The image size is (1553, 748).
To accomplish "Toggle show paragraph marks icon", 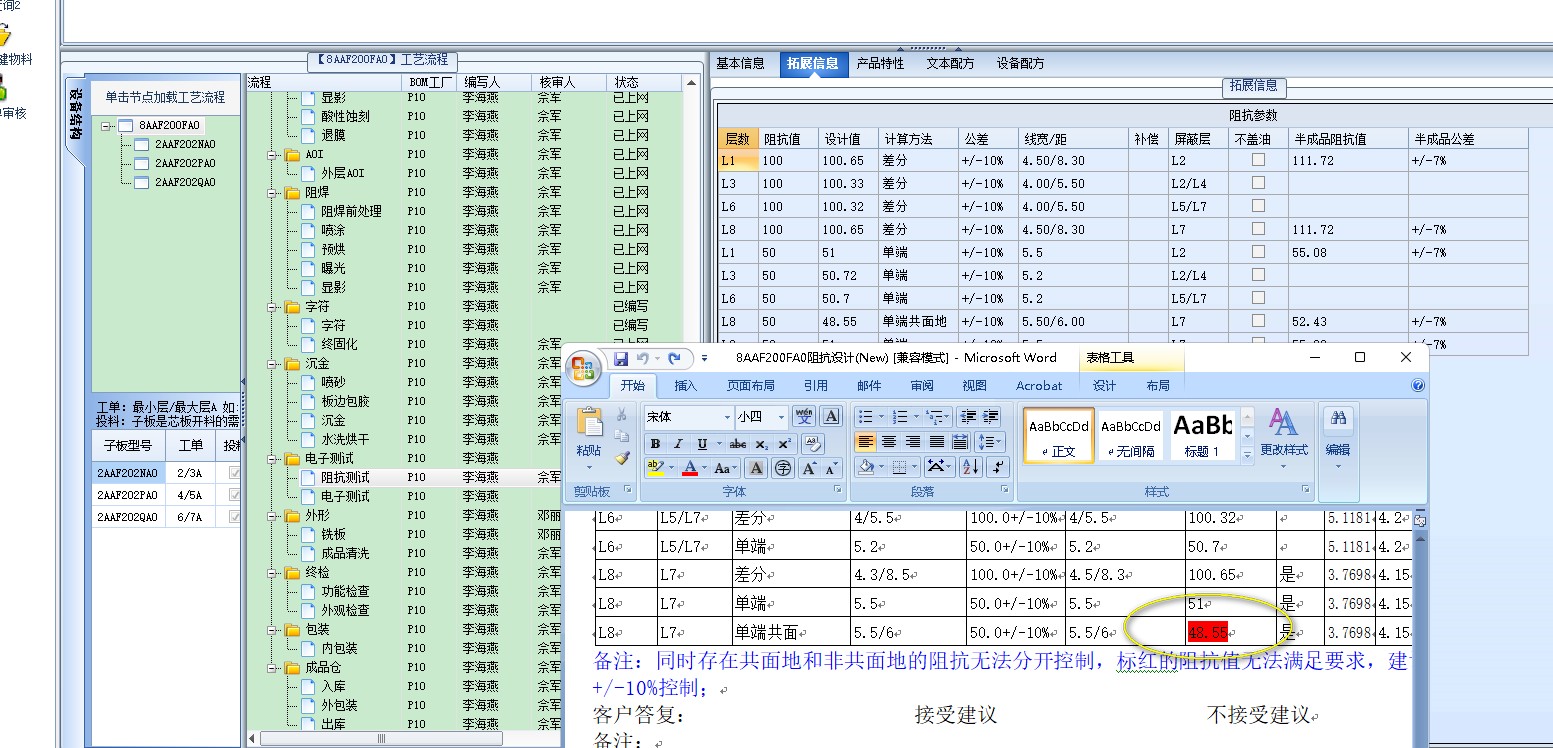I will coord(999,467).
